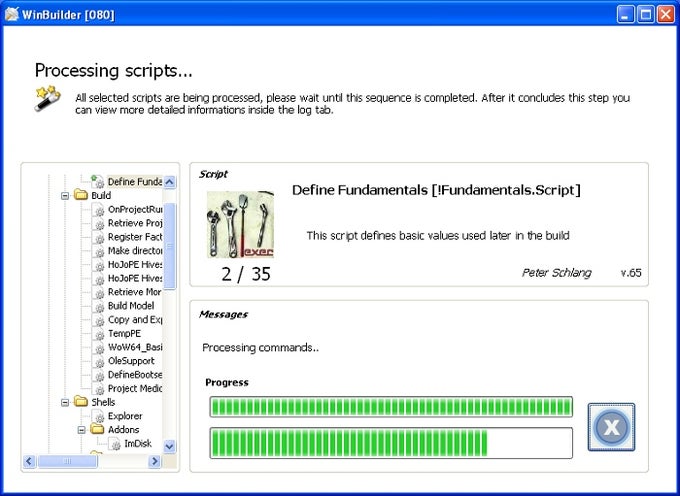
Task: Maximize the WinBuilder window
Action: tap(645, 15)
